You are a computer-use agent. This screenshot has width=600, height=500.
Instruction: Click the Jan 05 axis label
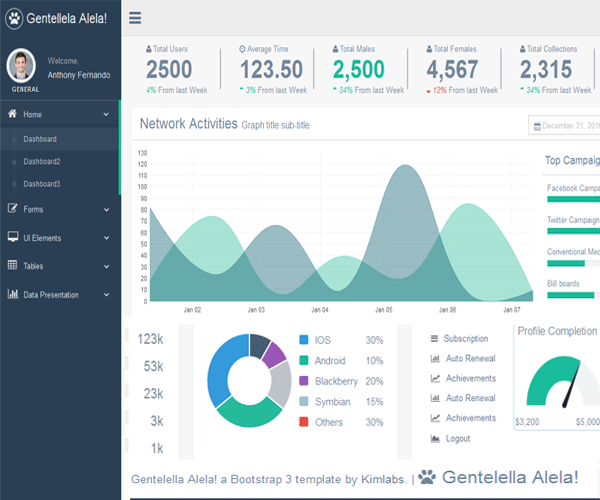[383, 310]
